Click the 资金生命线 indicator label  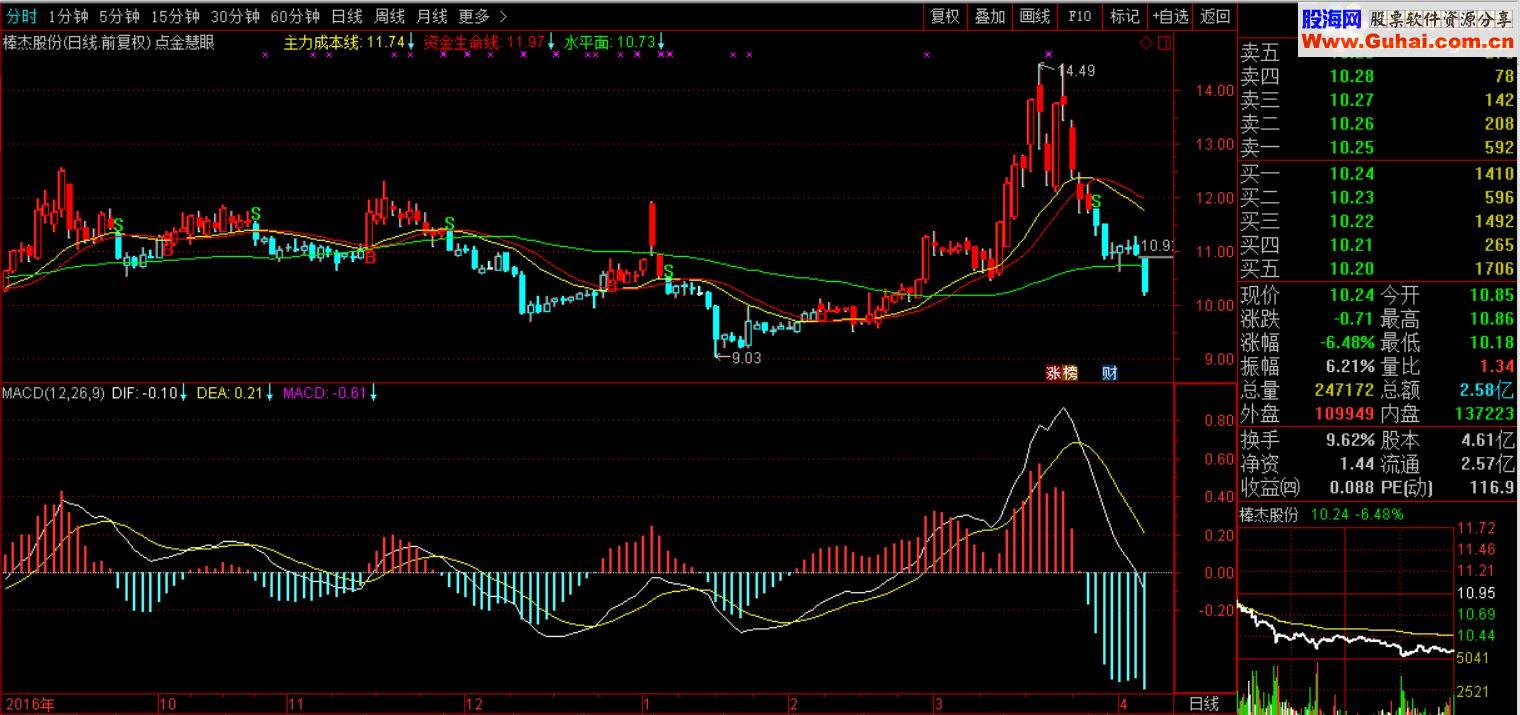point(463,43)
